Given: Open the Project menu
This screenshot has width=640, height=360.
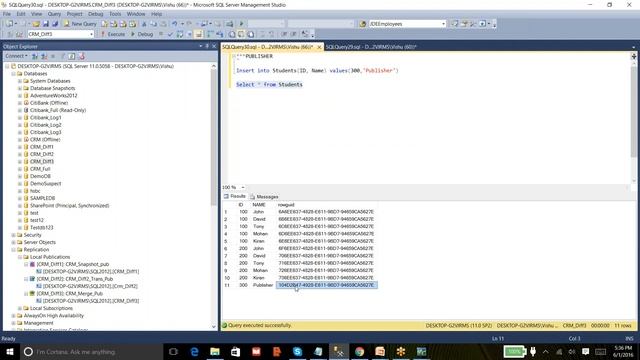Looking at the screenshot, I should 74,14.
